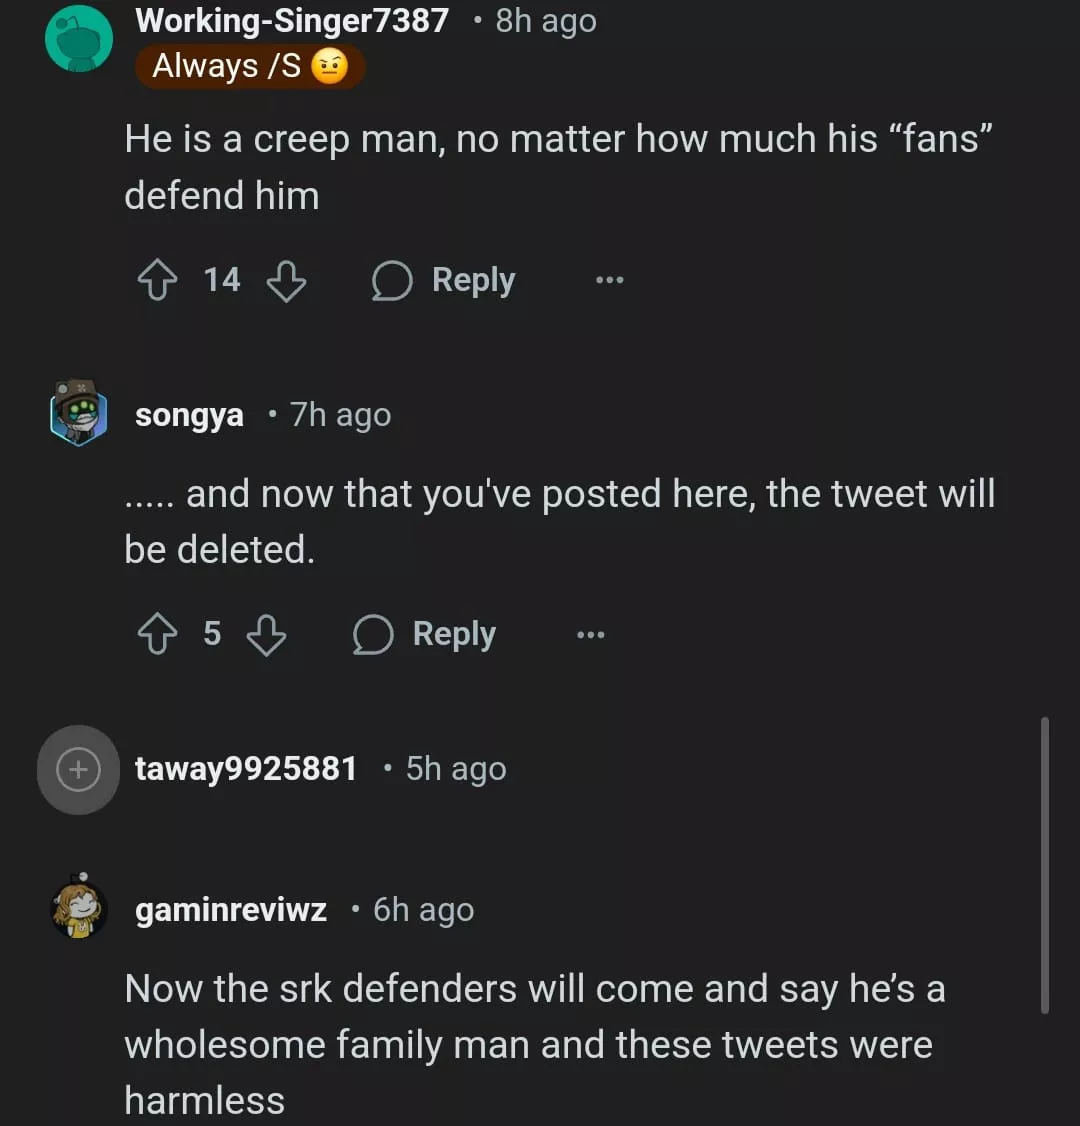Screen dimensions: 1080x1126
Task: Open songya username link
Action: point(189,414)
